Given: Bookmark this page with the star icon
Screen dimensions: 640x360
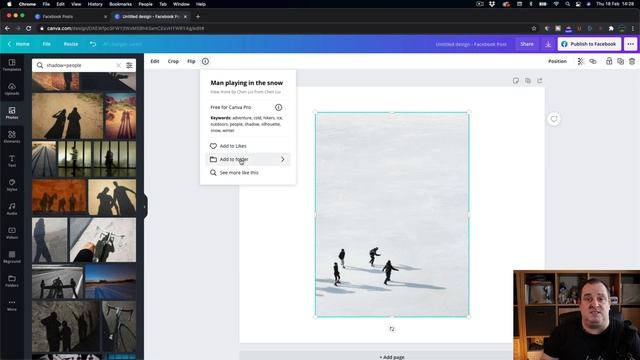Looking at the screenshot, I should pyautogui.click(x=534, y=29).
